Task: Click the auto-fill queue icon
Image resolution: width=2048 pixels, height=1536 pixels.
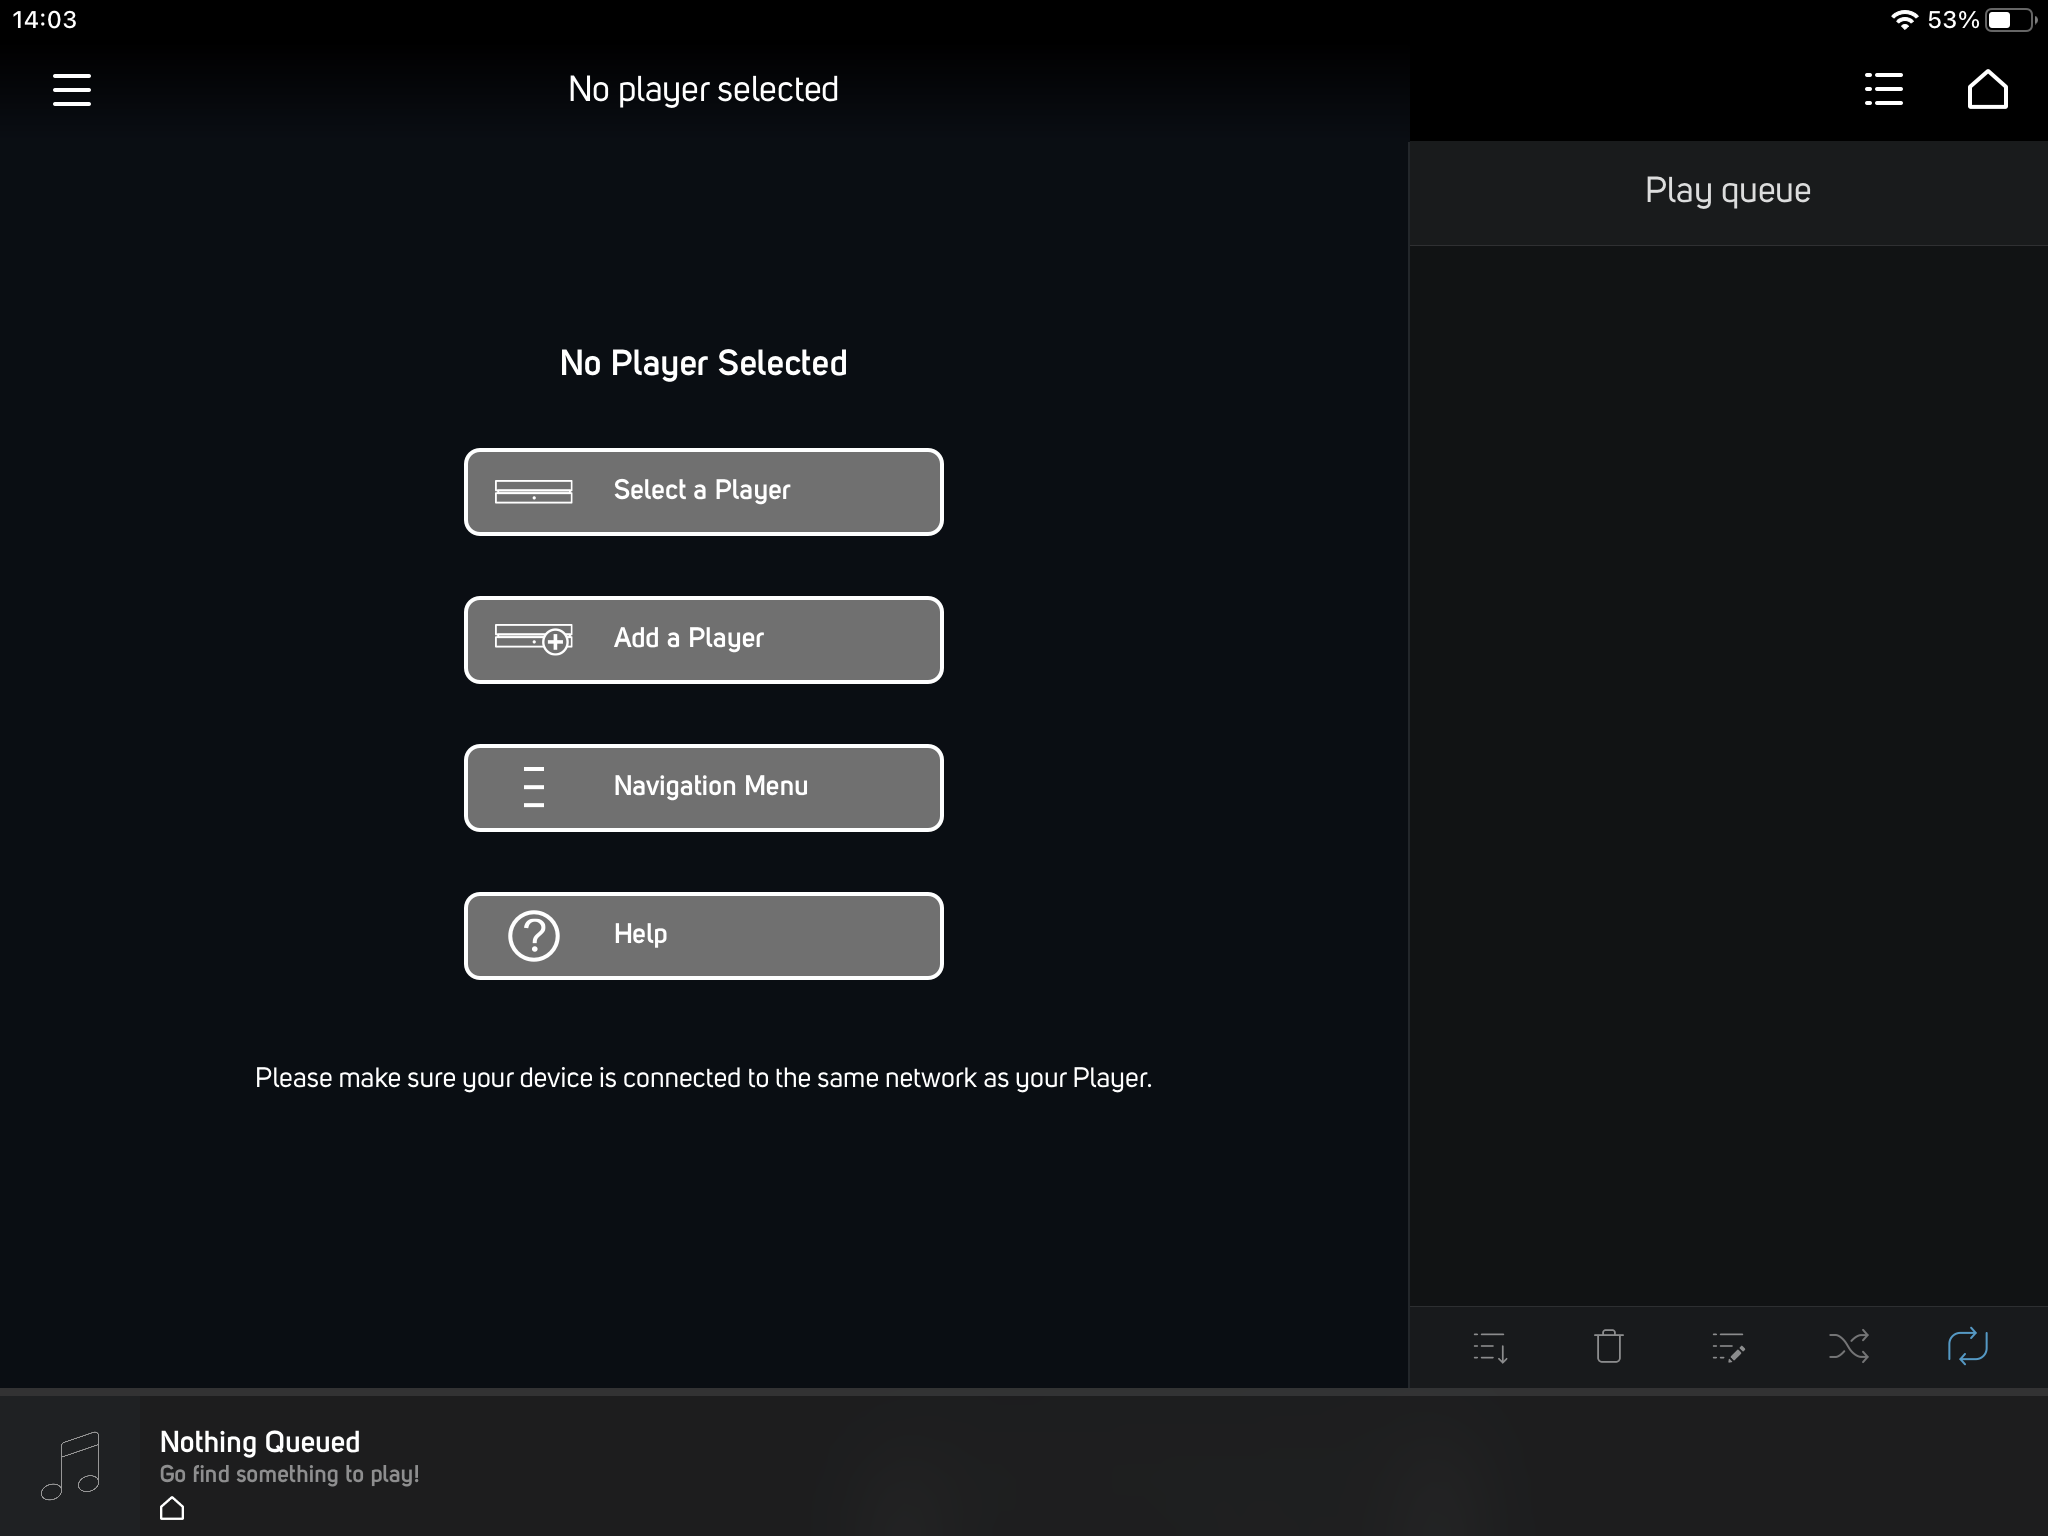Action: click(x=1490, y=1347)
